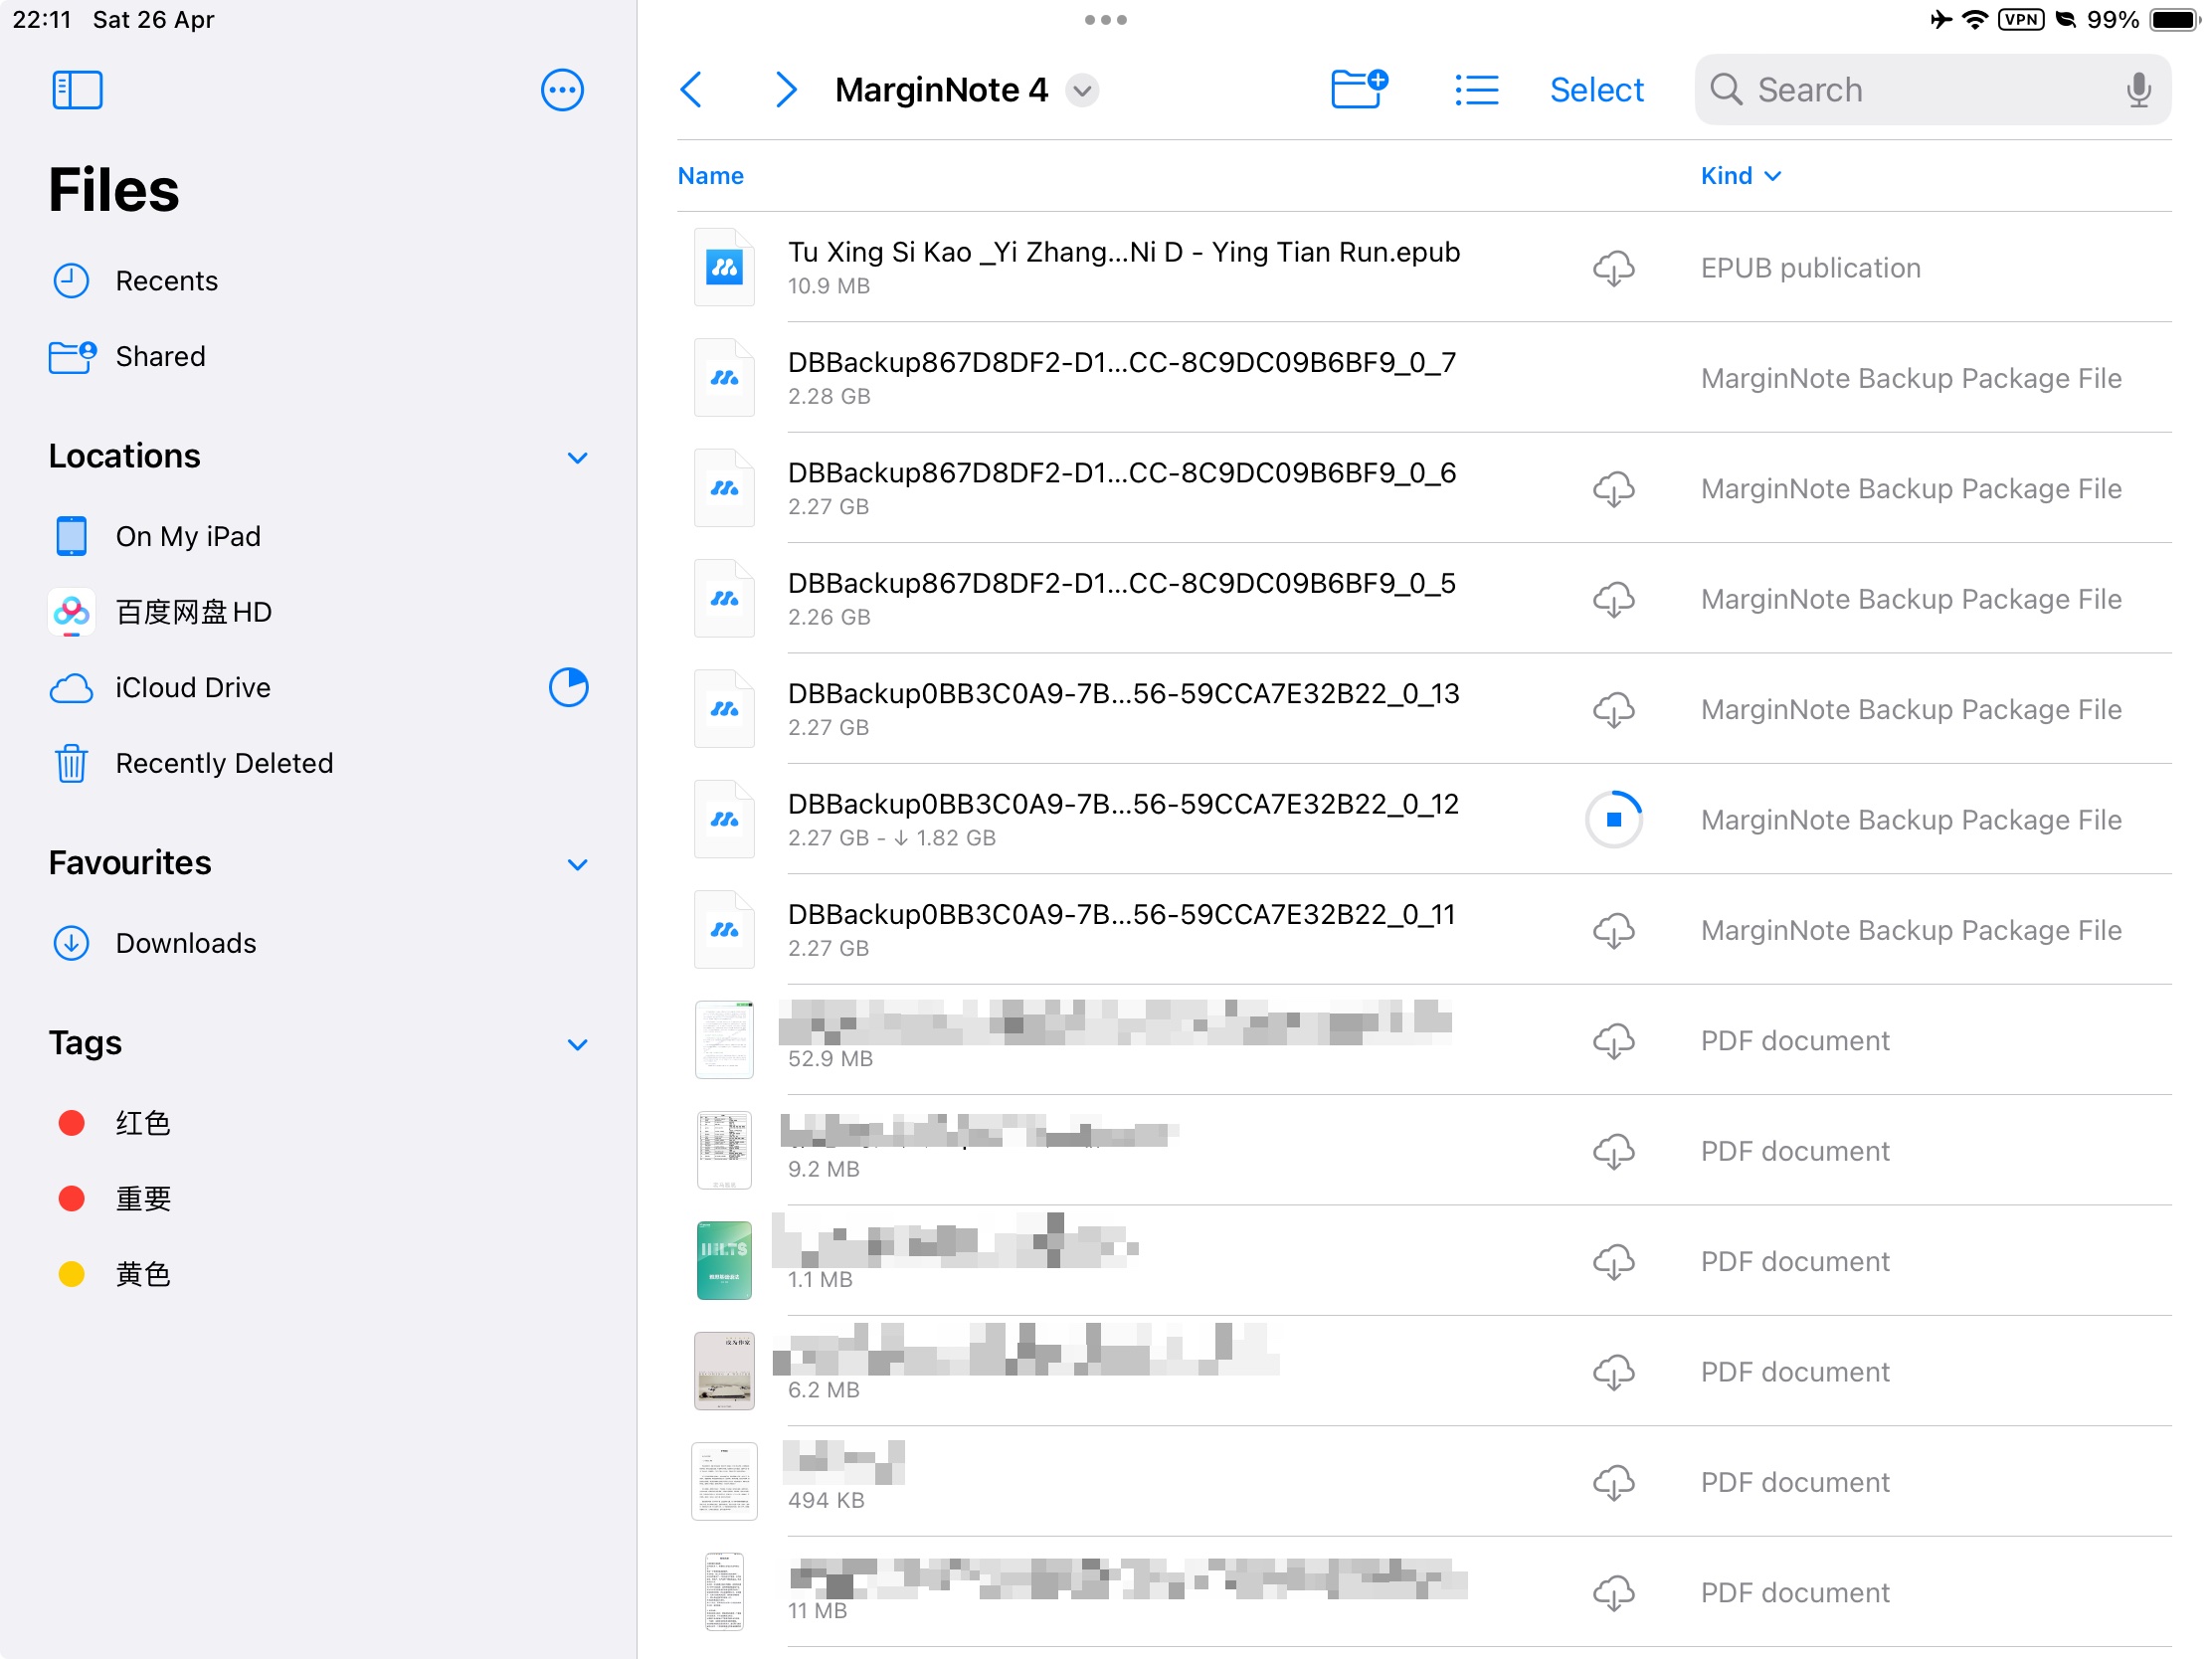Screen dimensions: 2212x1659
Task: Open the 11 MB PDF thumbnail
Action: [724, 1592]
